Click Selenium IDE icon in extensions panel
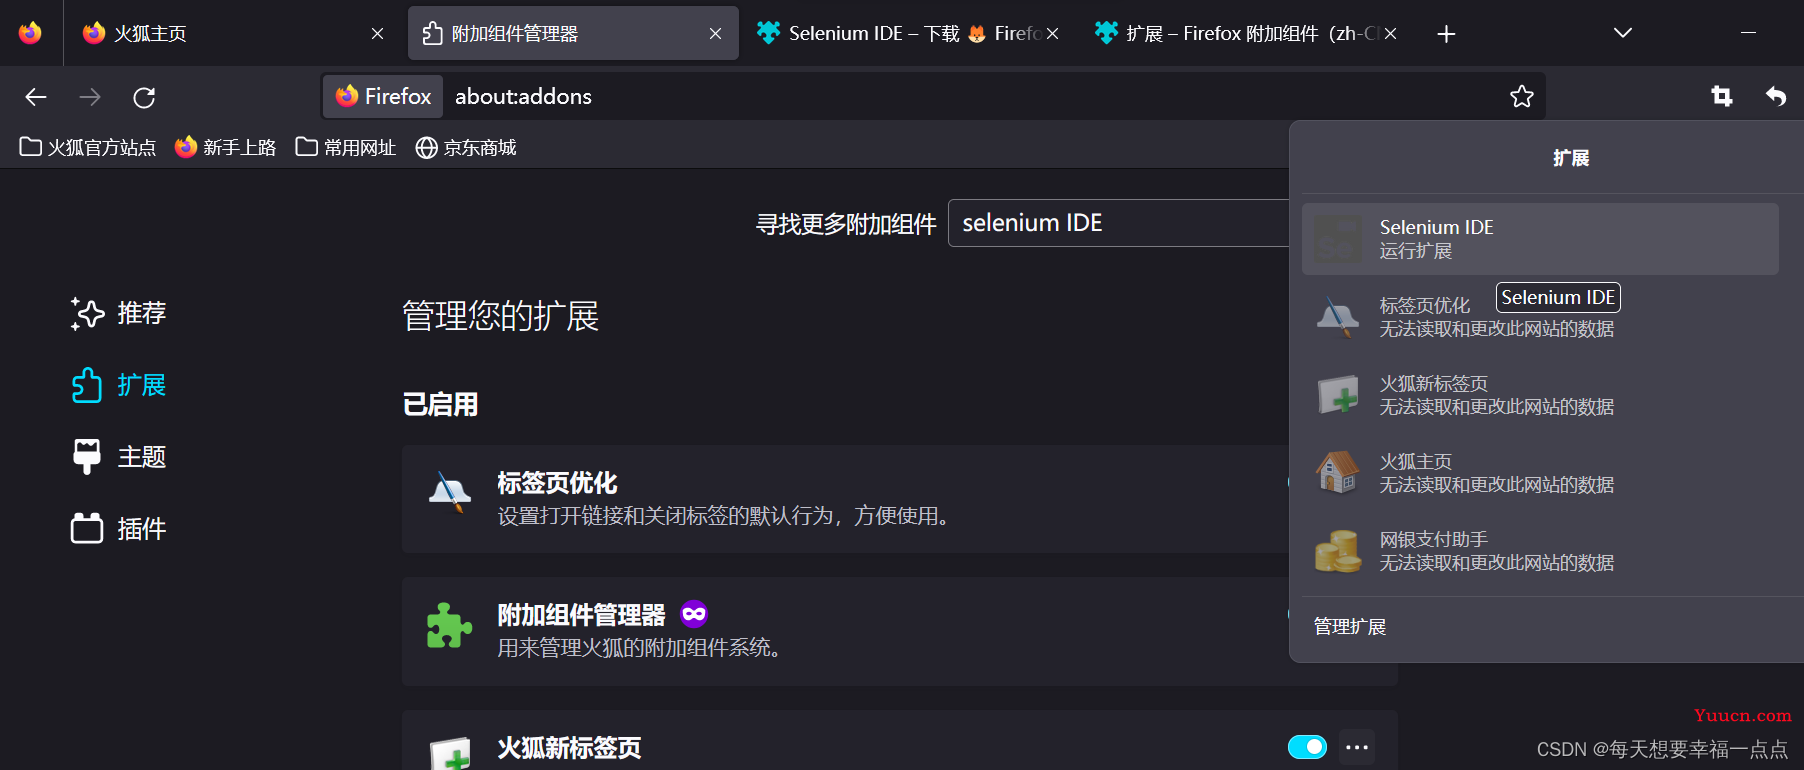1804x770 pixels. click(x=1337, y=239)
